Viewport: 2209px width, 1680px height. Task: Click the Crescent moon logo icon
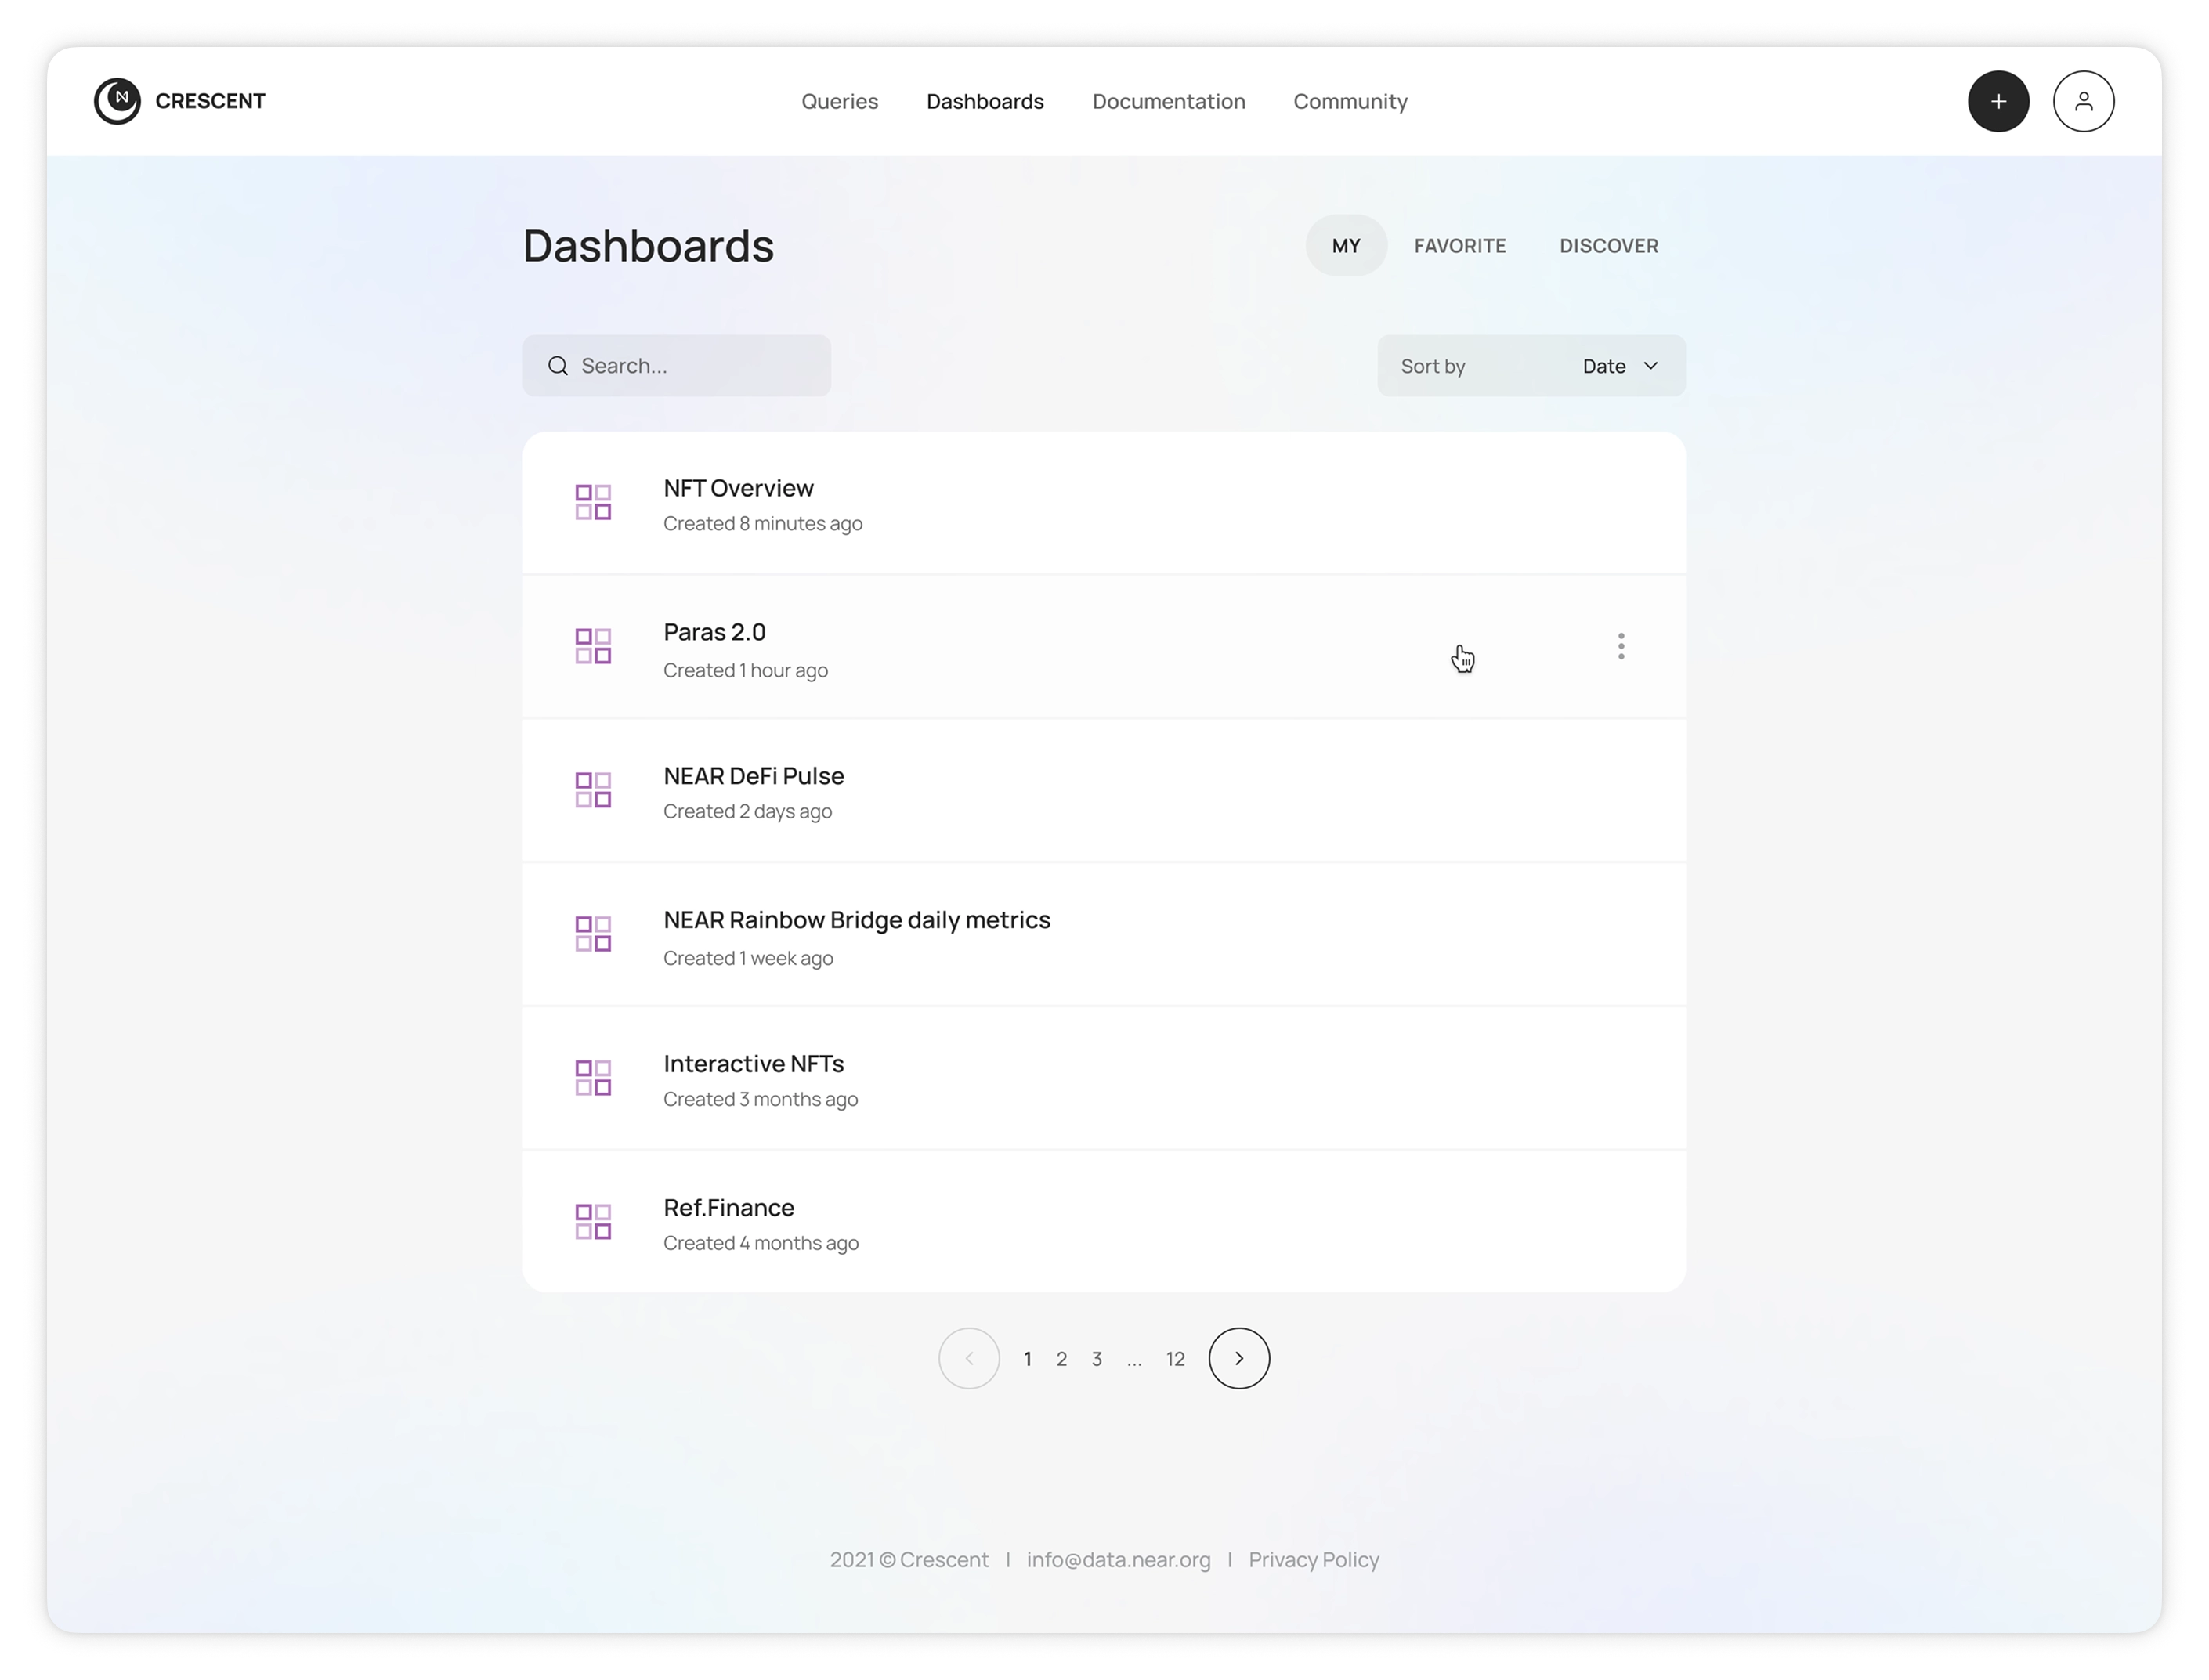[117, 101]
